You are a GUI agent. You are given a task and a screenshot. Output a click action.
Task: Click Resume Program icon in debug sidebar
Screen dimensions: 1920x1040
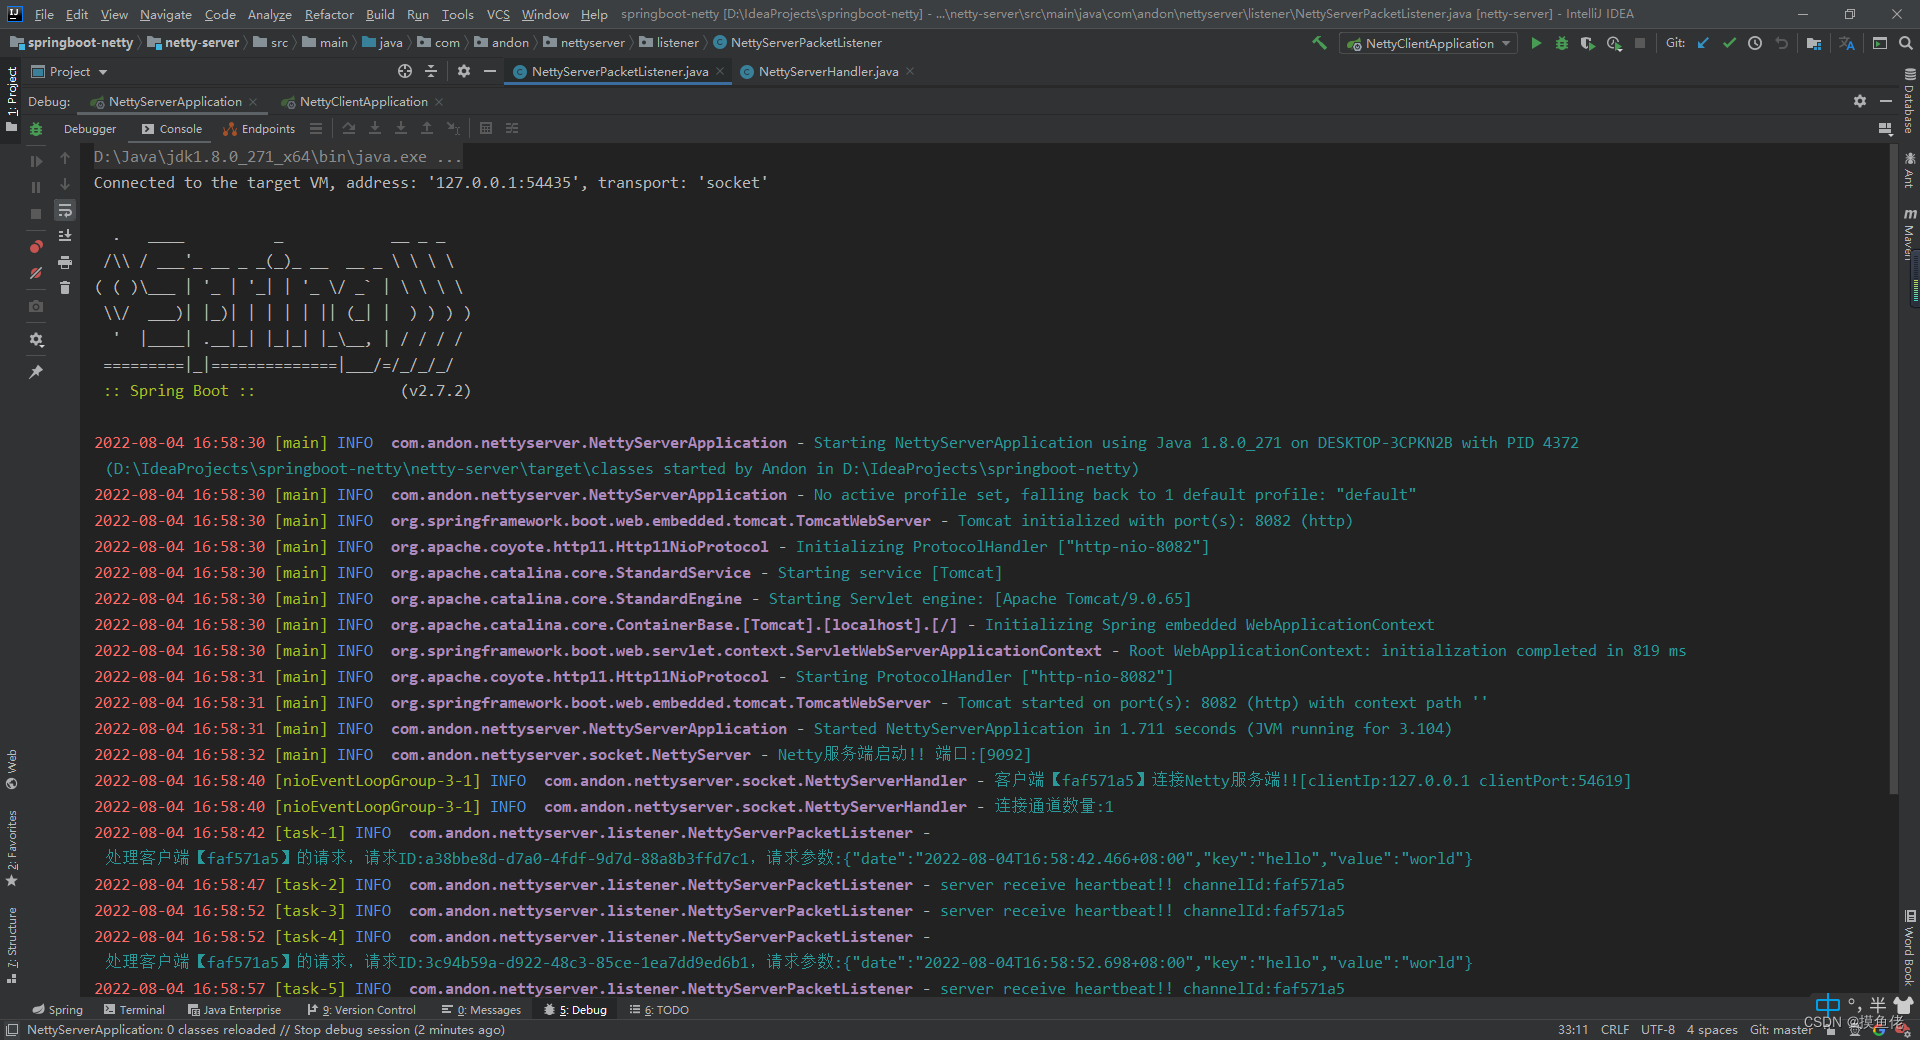36,161
